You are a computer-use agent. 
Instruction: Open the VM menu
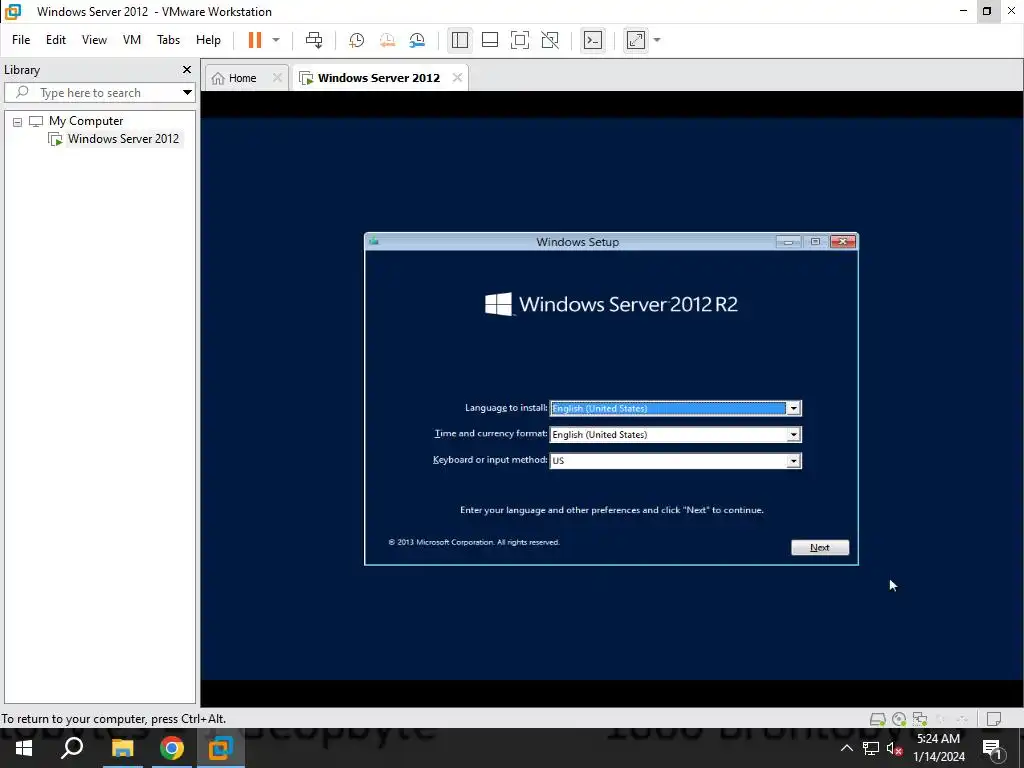tap(132, 40)
